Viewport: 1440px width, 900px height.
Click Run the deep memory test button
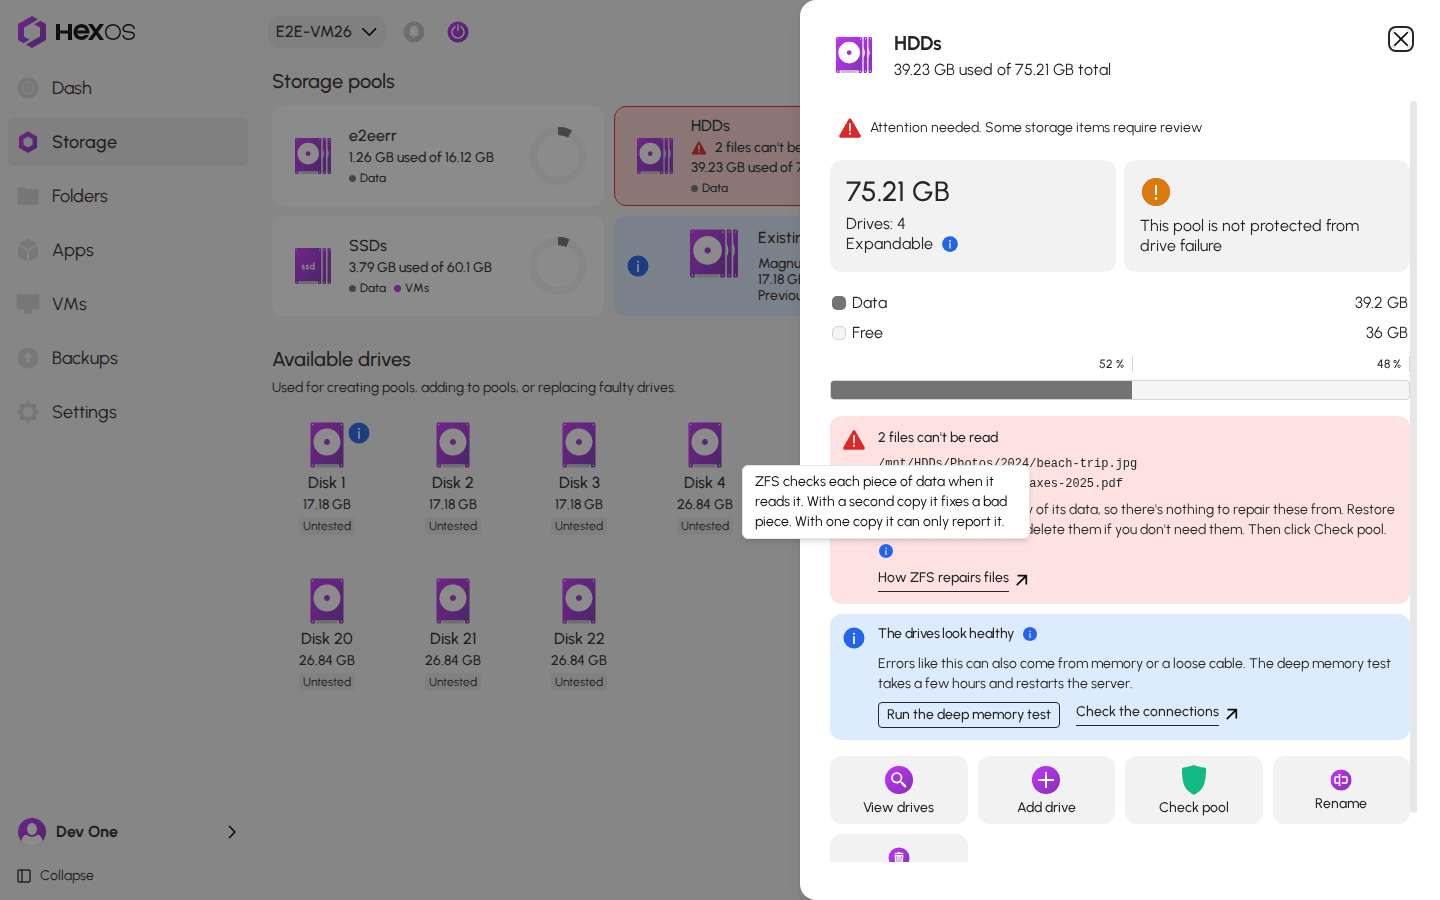click(x=968, y=715)
